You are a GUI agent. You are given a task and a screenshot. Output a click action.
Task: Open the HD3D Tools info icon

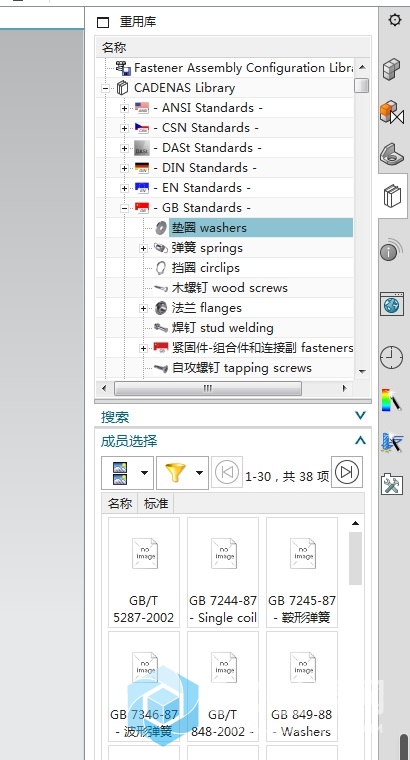click(x=392, y=250)
